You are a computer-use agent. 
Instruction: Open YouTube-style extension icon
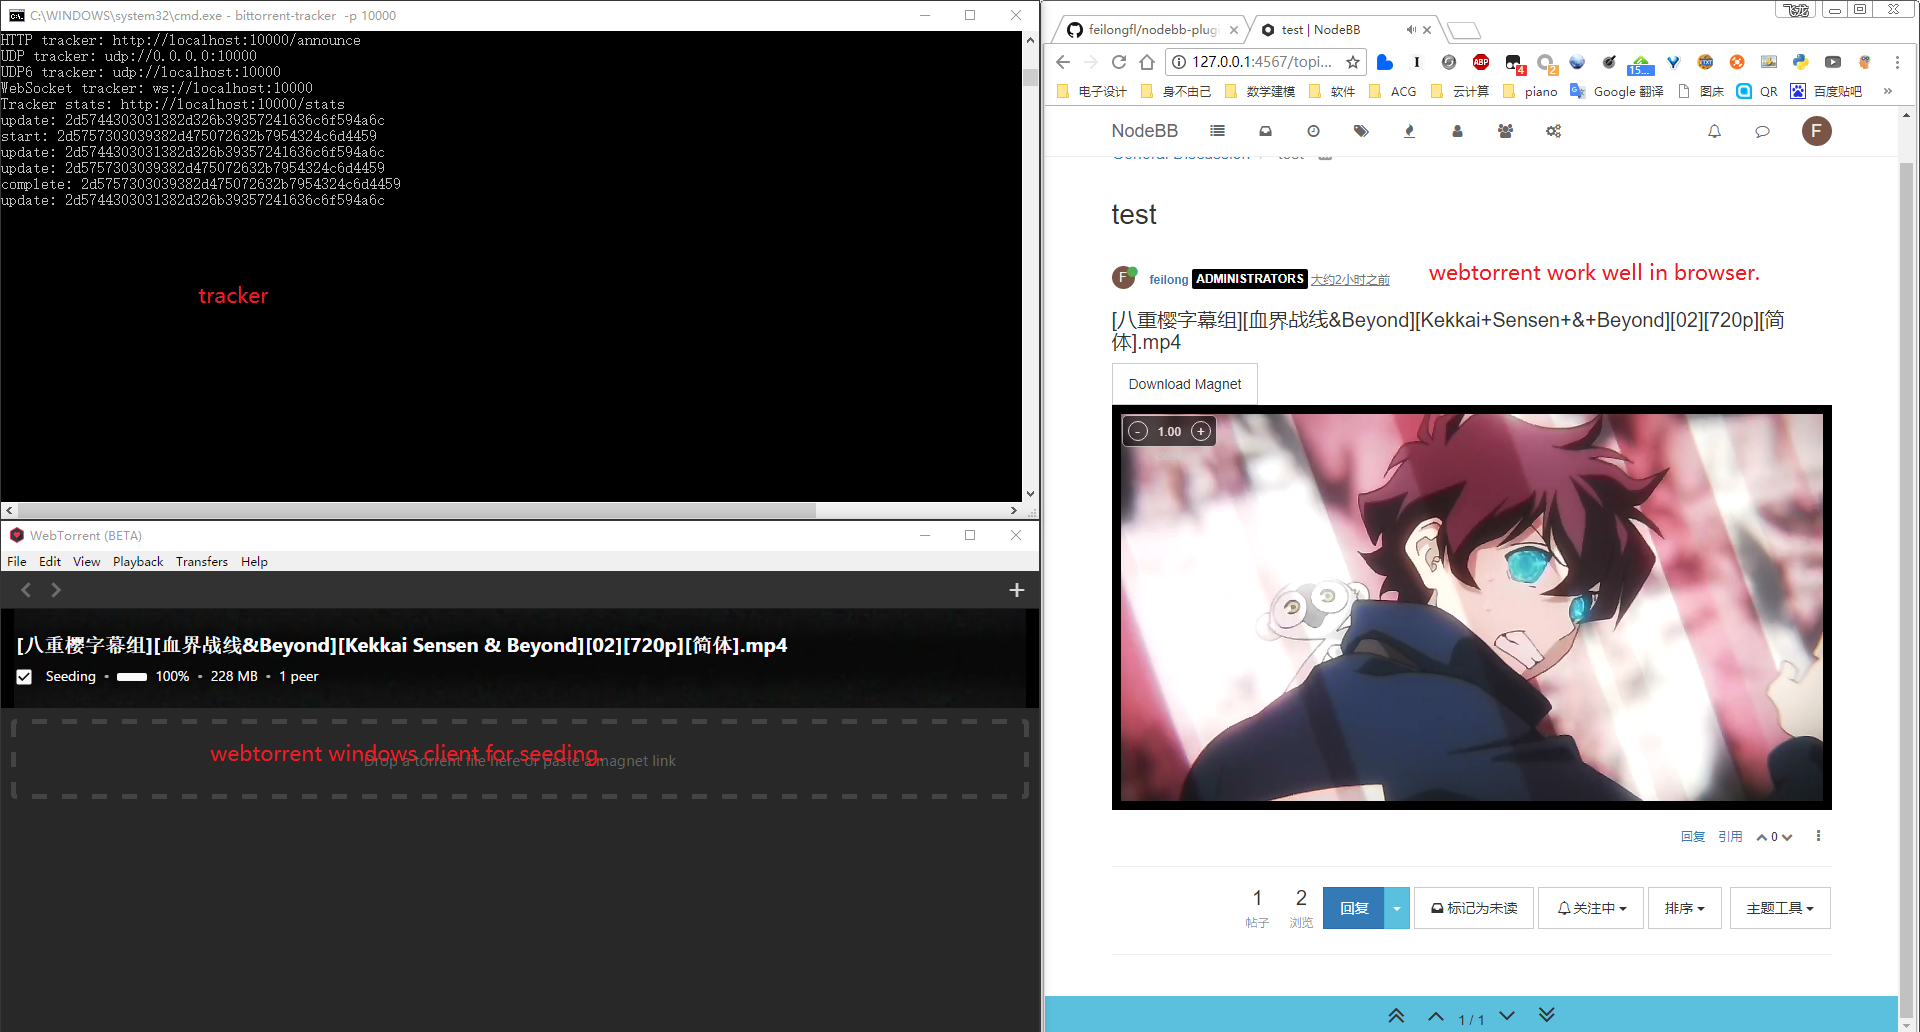1833,62
